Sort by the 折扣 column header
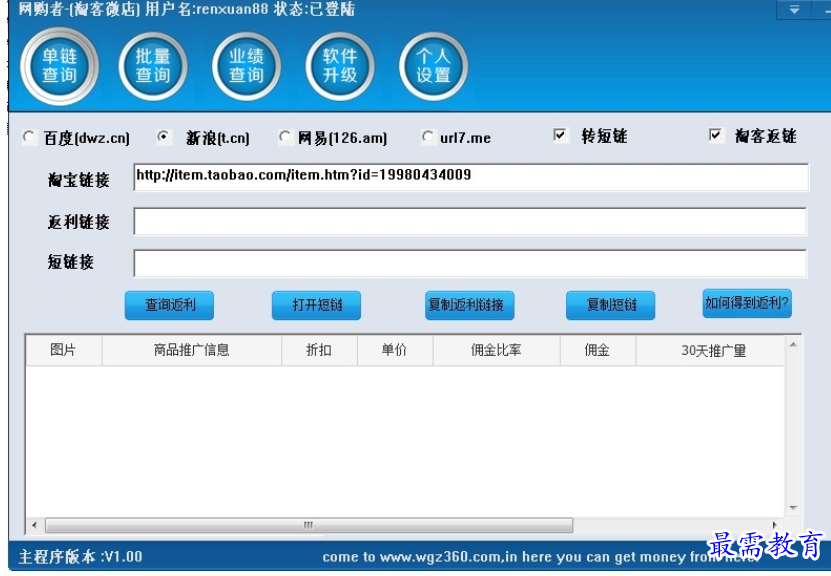831x576 pixels. pos(320,350)
